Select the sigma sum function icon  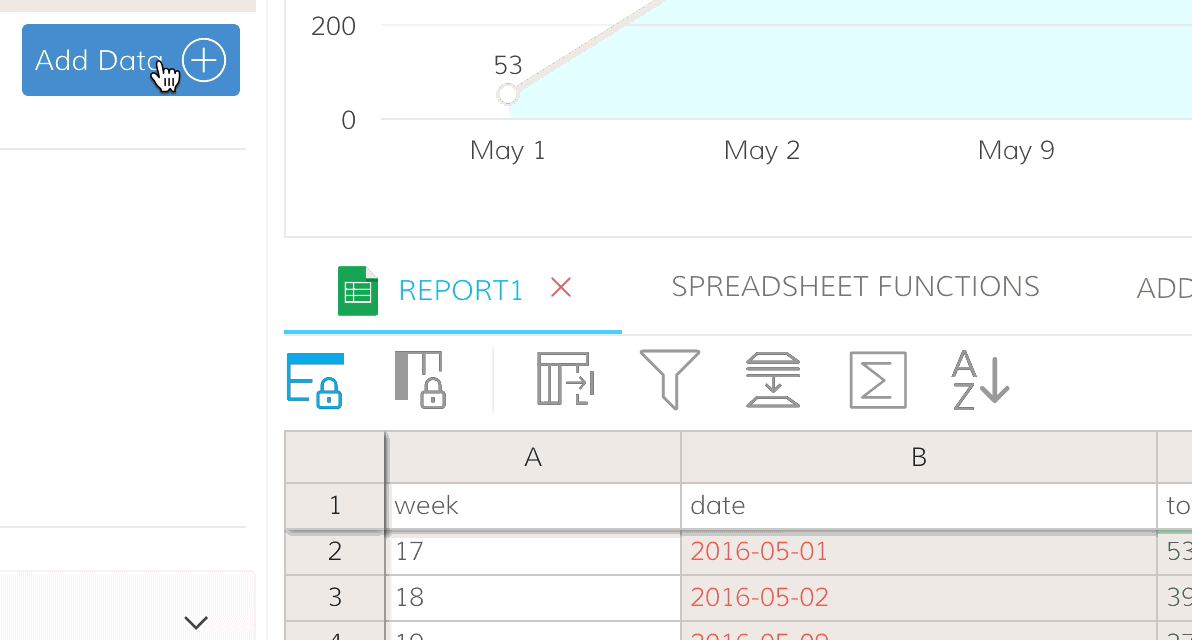point(877,380)
